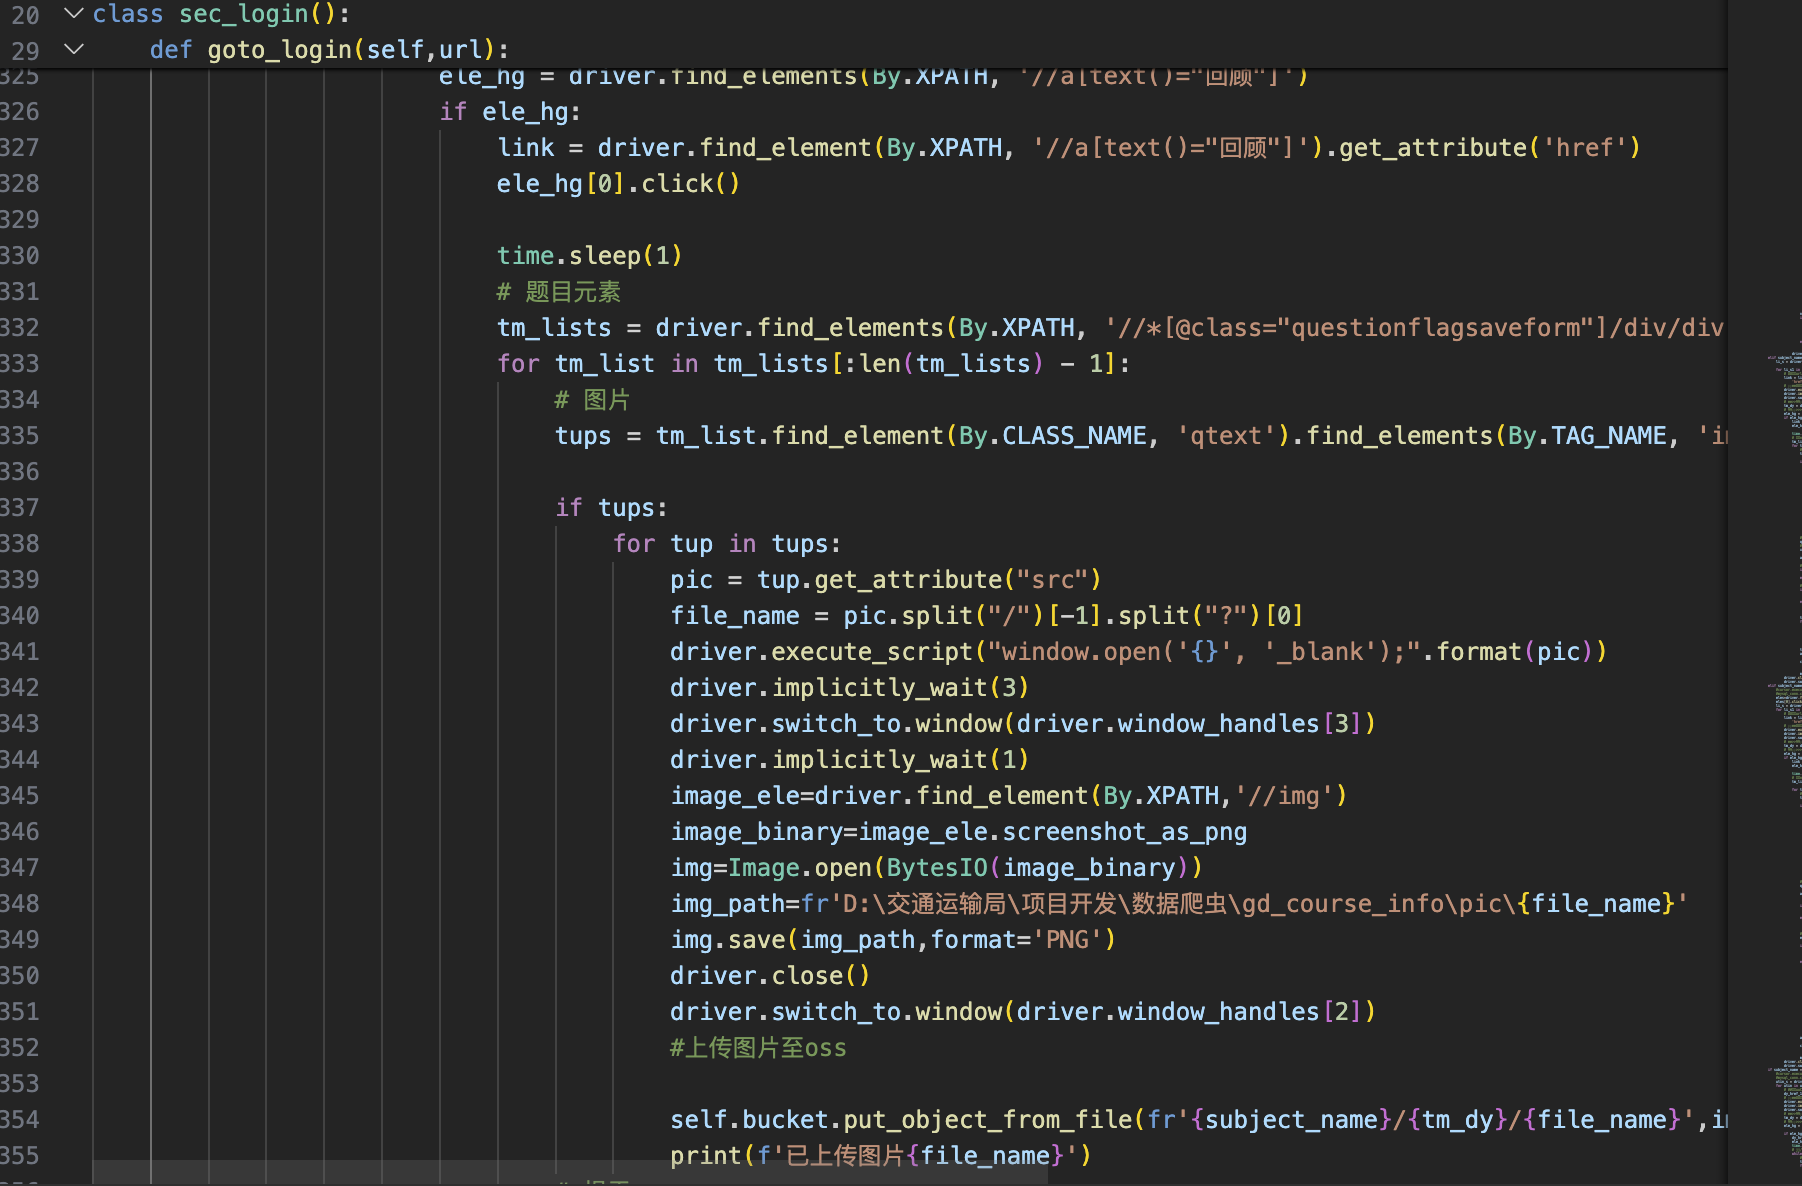1802x1186 pixels.
Task: Click line number 348 in gutter
Action: pos(20,904)
